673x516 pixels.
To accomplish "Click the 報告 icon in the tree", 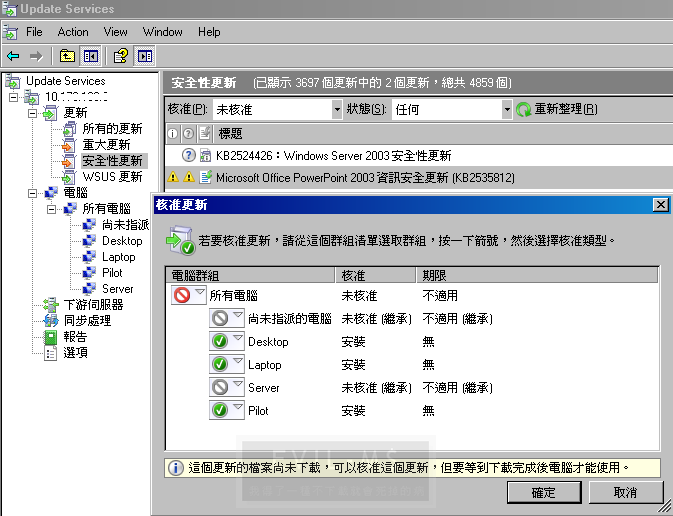I will (x=51, y=337).
